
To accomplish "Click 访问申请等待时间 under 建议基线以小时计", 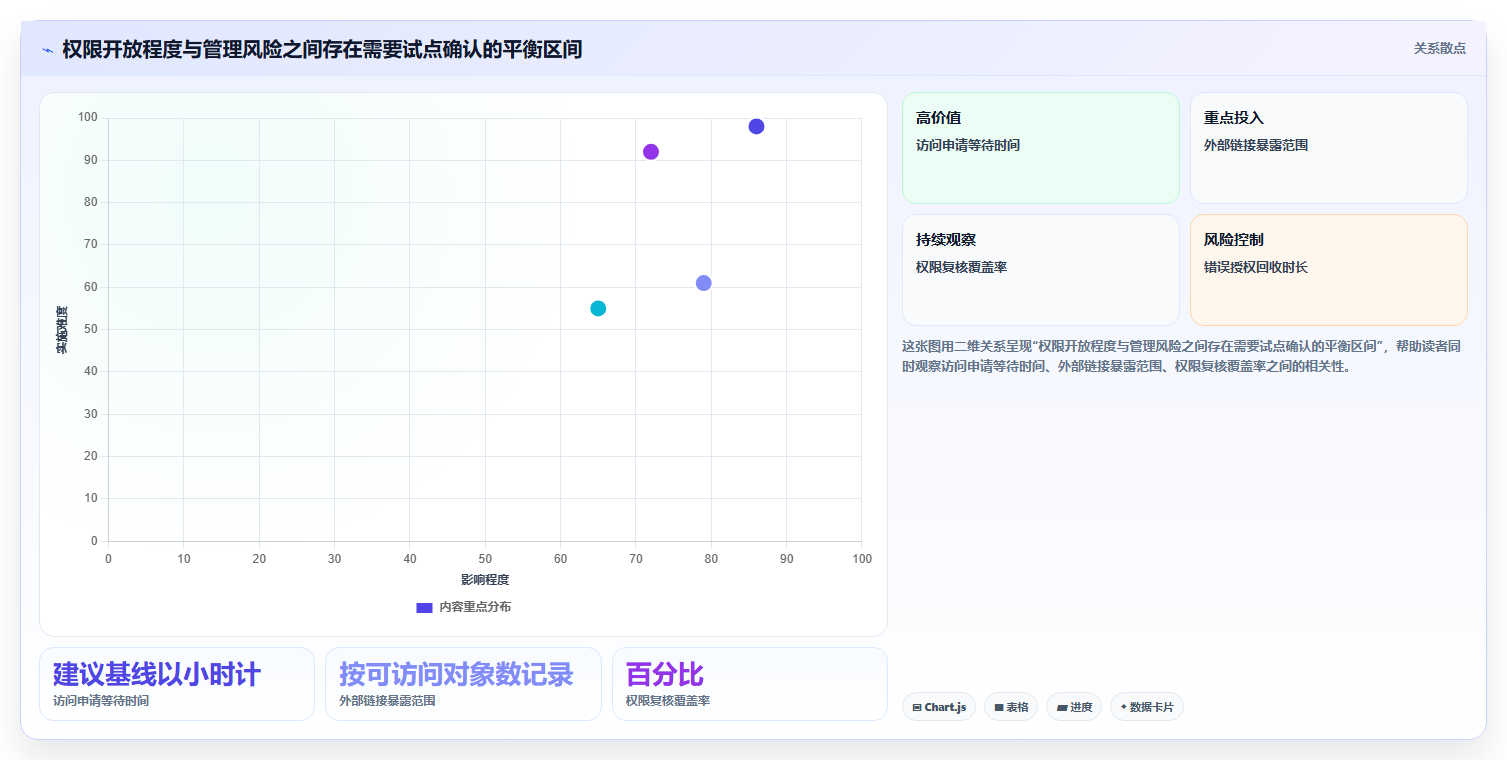I will pyautogui.click(x=101, y=701).
